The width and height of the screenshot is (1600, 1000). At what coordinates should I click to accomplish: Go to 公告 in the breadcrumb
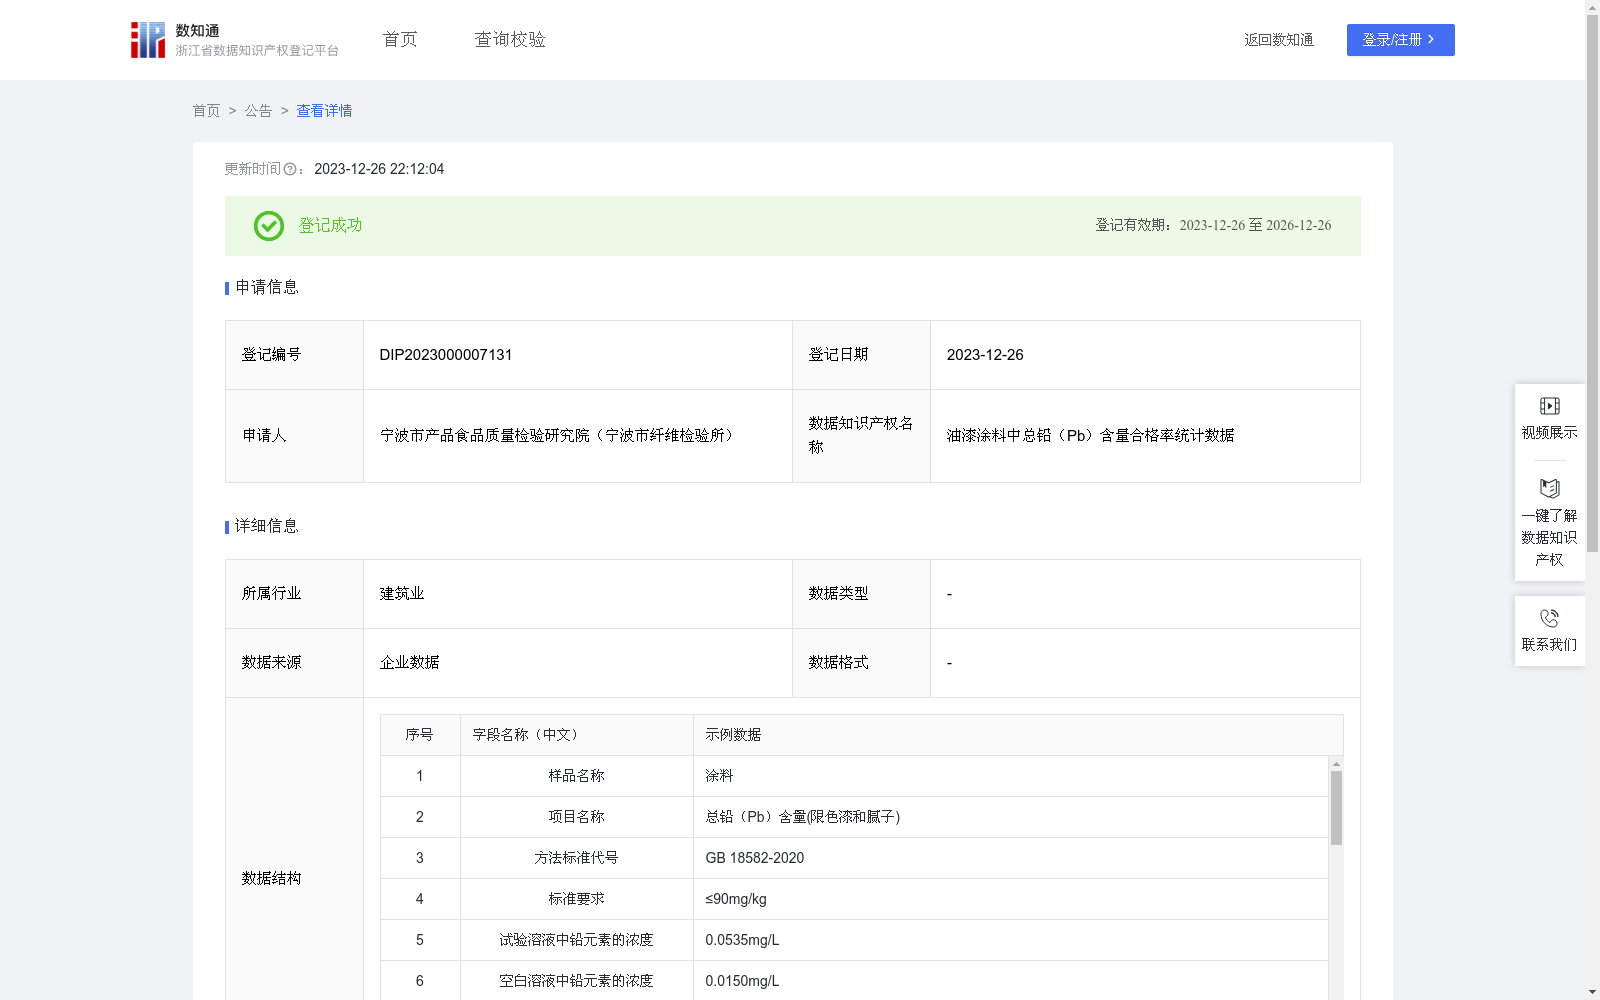pyautogui.click(x=258, y=111)
